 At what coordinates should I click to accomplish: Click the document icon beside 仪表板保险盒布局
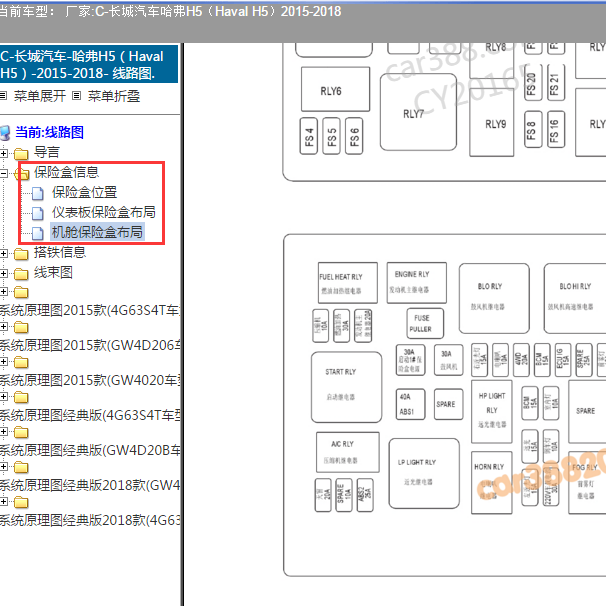tap(37, 213)
